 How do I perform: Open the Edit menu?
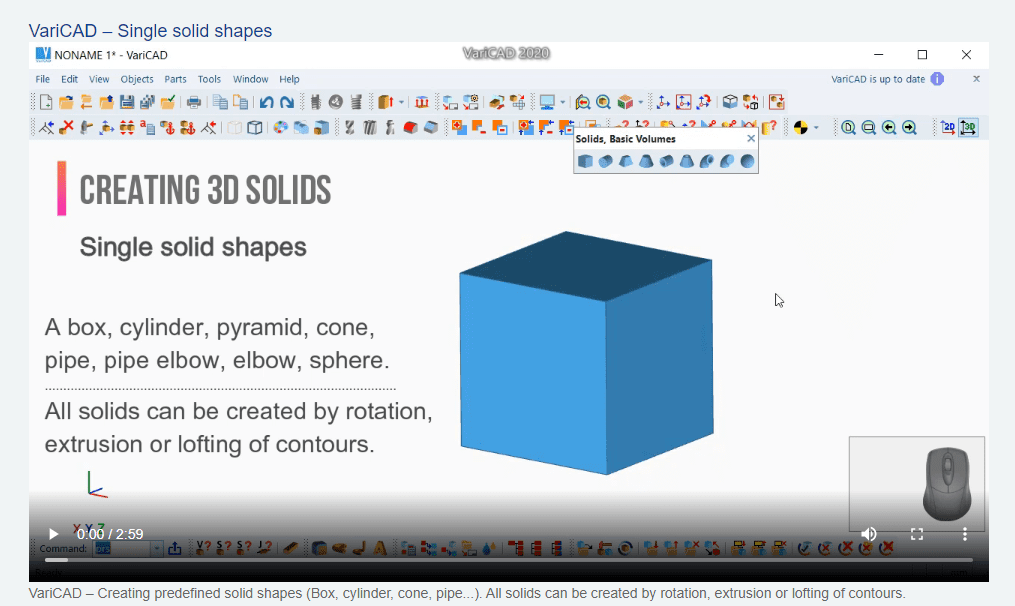(69, 79)
